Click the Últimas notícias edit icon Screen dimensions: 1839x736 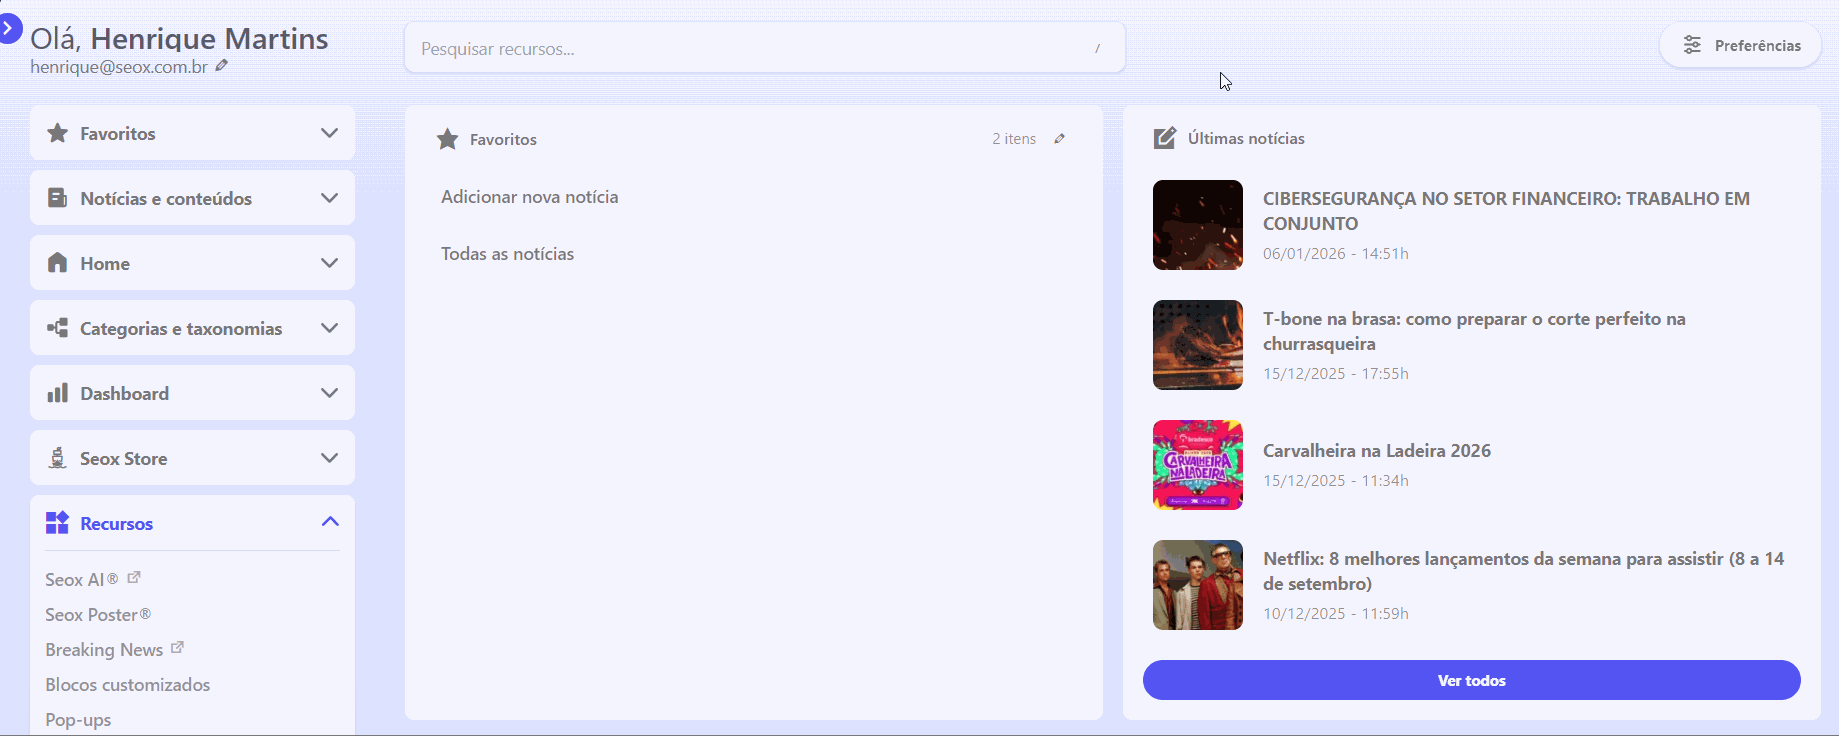(1165, 138)
